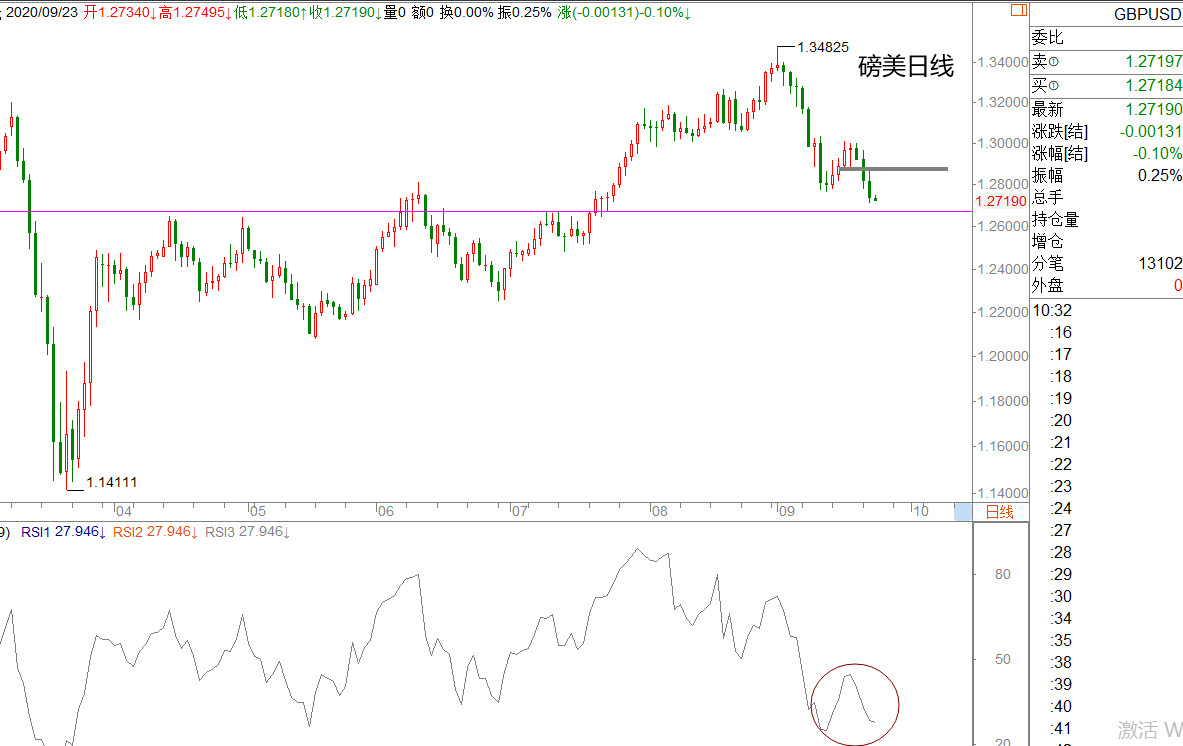Select the magenta horizontal support line
Viewport: 1183px width, 746px height.
point(486,211)
